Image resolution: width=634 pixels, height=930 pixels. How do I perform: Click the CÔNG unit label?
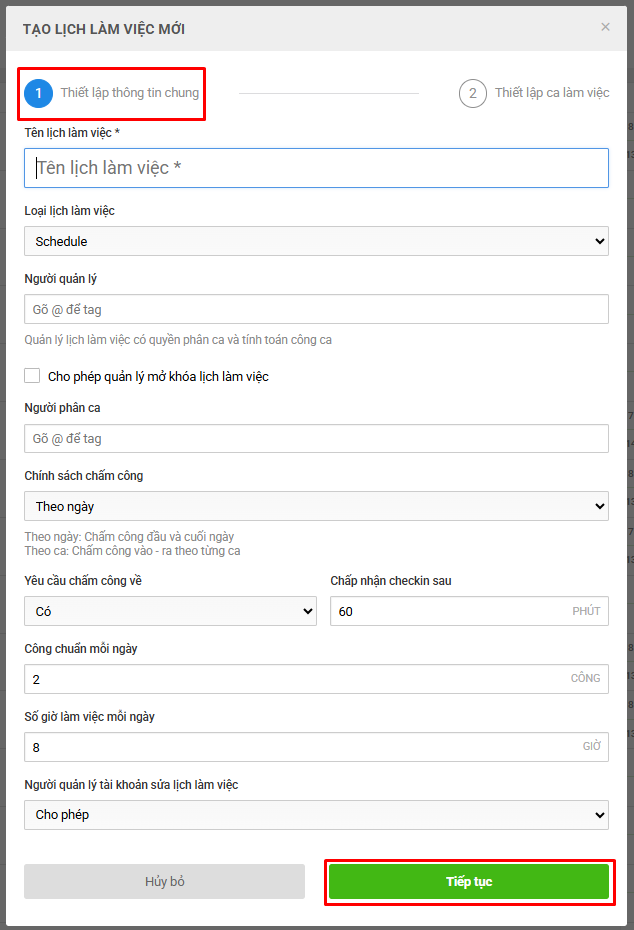(585, 678)
